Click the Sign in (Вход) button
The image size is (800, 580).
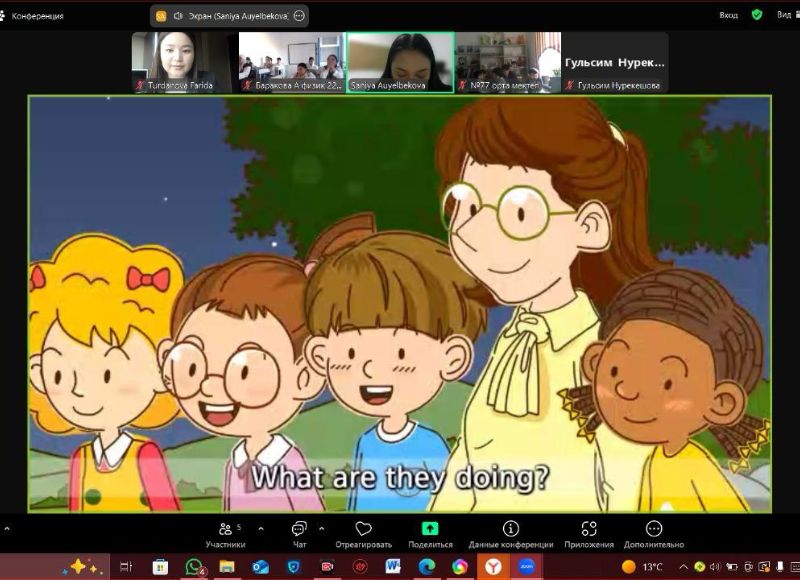(x=729, y=15)
